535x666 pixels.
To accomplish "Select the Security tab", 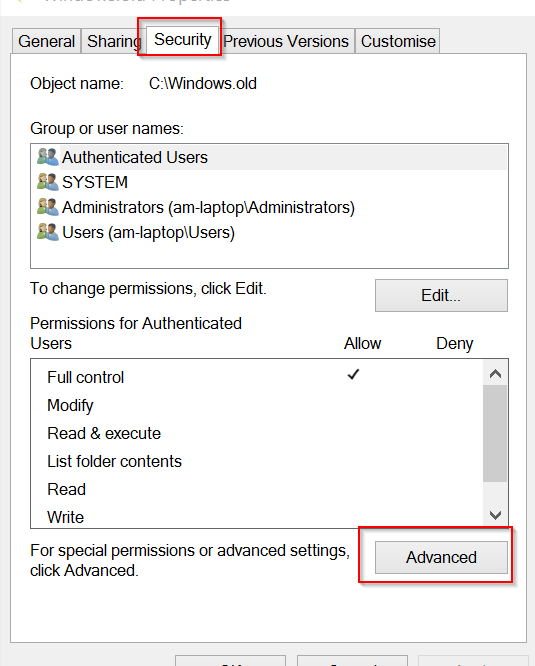I will point(183,40).
